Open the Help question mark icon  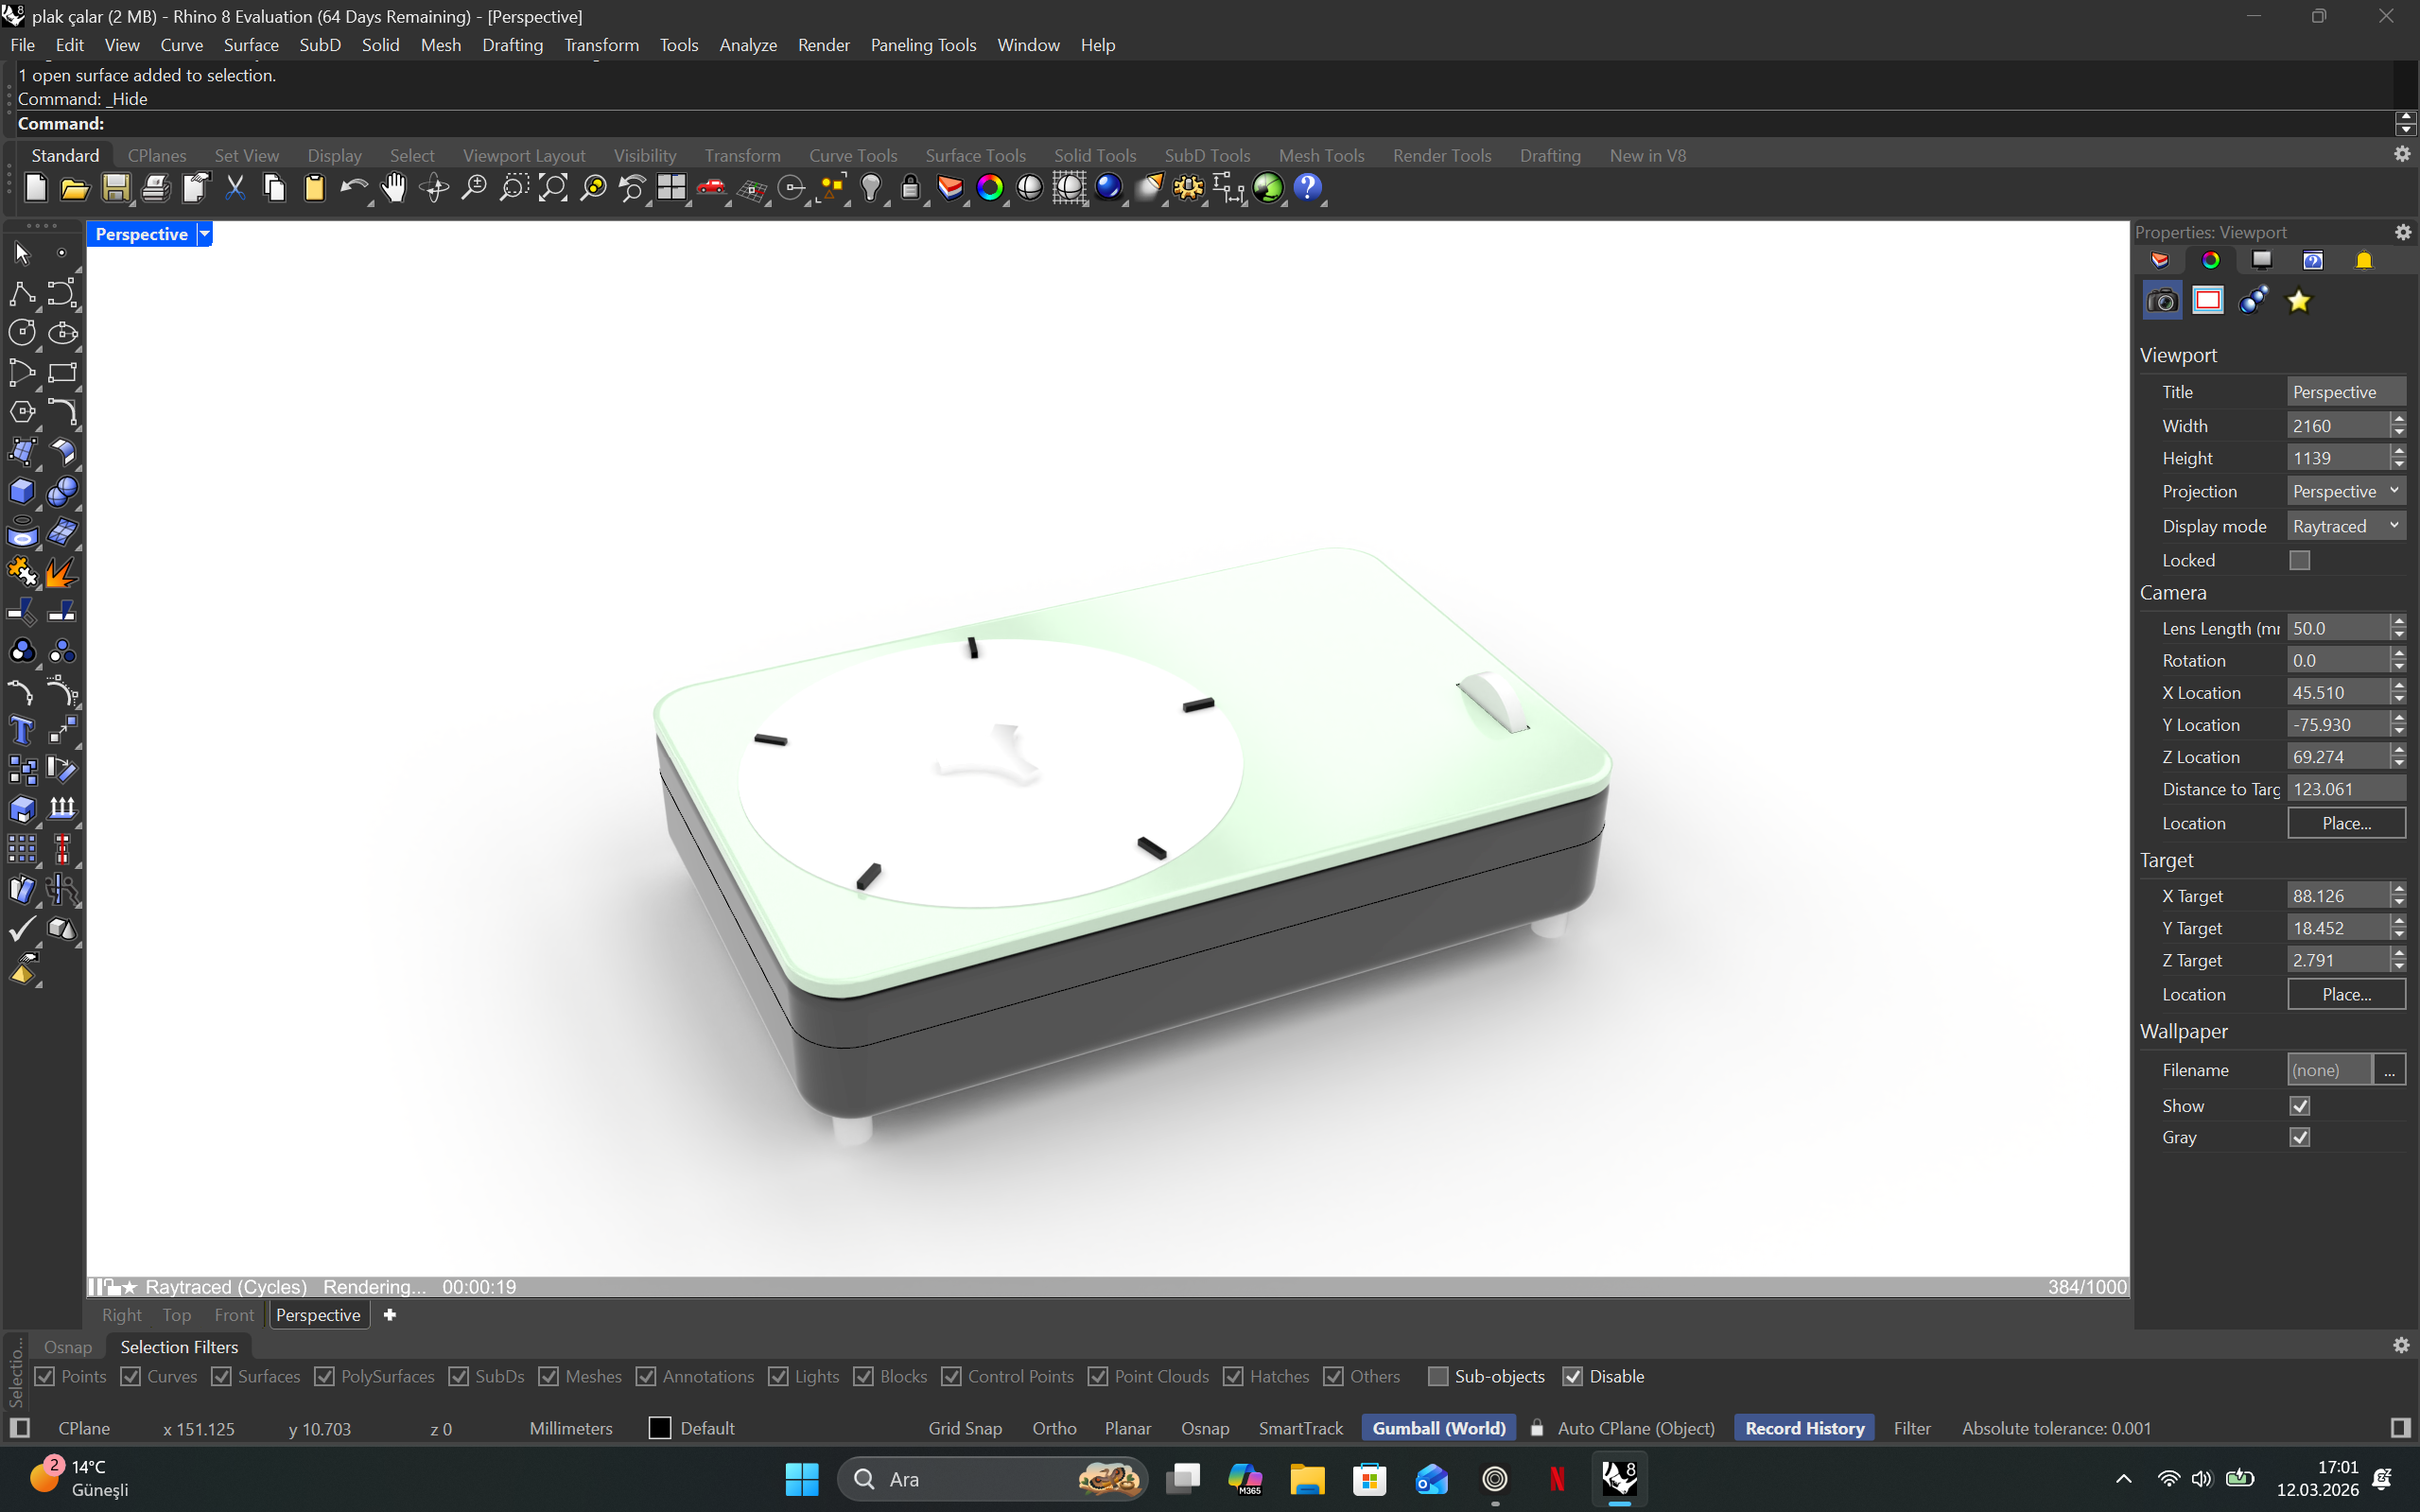1307,188
